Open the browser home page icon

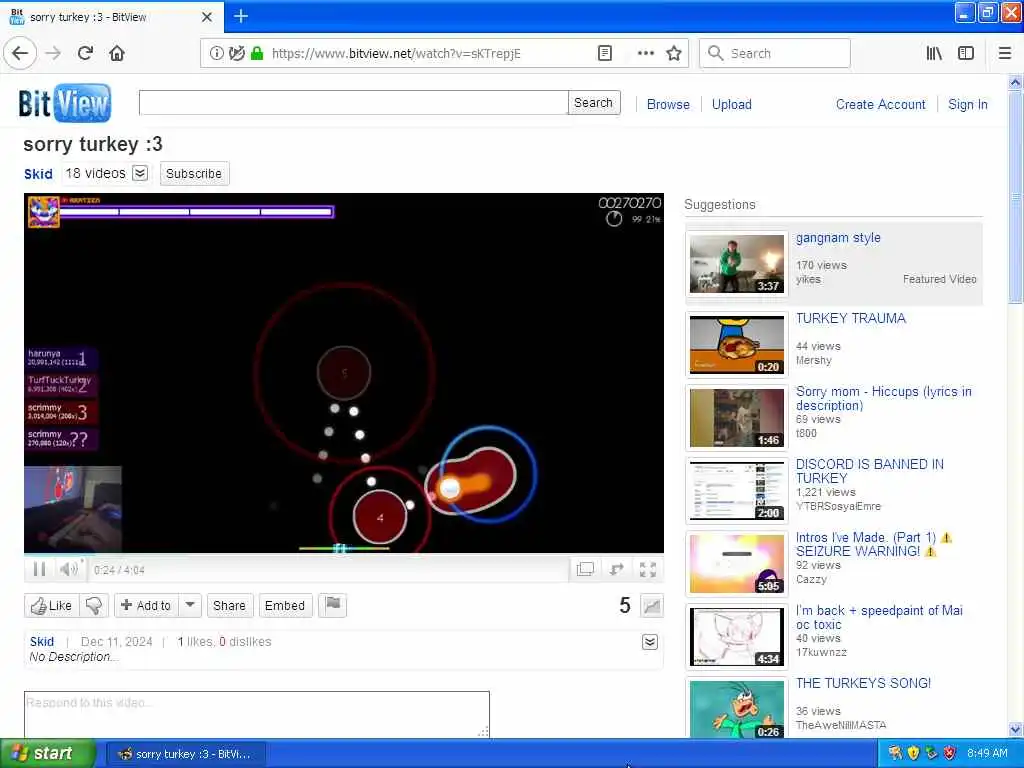pos(117,53)
